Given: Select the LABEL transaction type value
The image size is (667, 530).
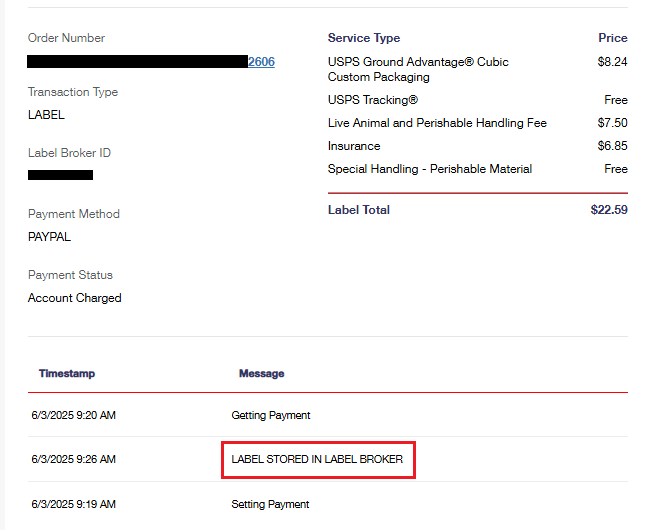Looking at the screenshot, I should click(x=46, y=115).
